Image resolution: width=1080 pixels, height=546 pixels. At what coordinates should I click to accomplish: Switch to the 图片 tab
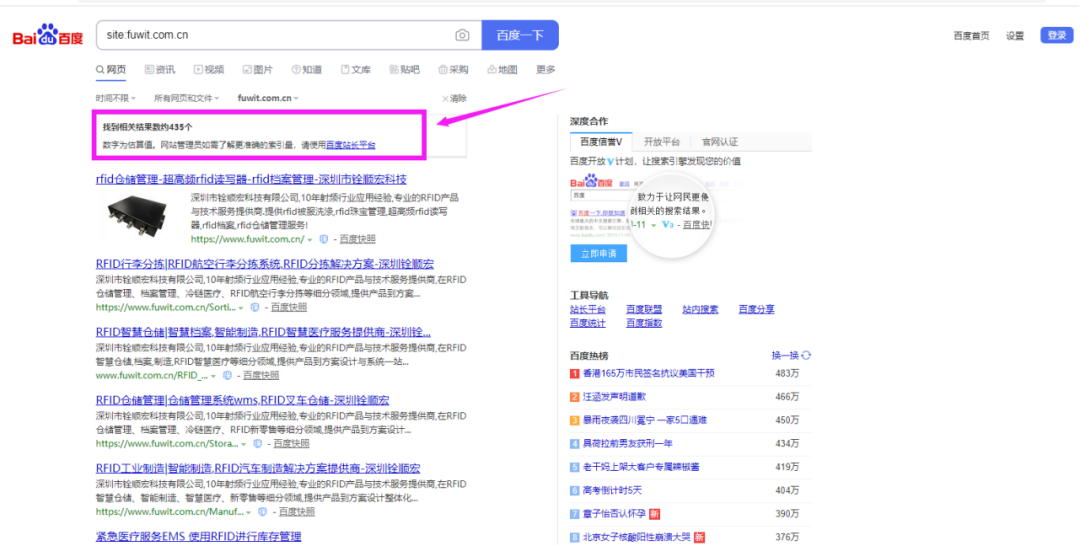pos(258,70)
